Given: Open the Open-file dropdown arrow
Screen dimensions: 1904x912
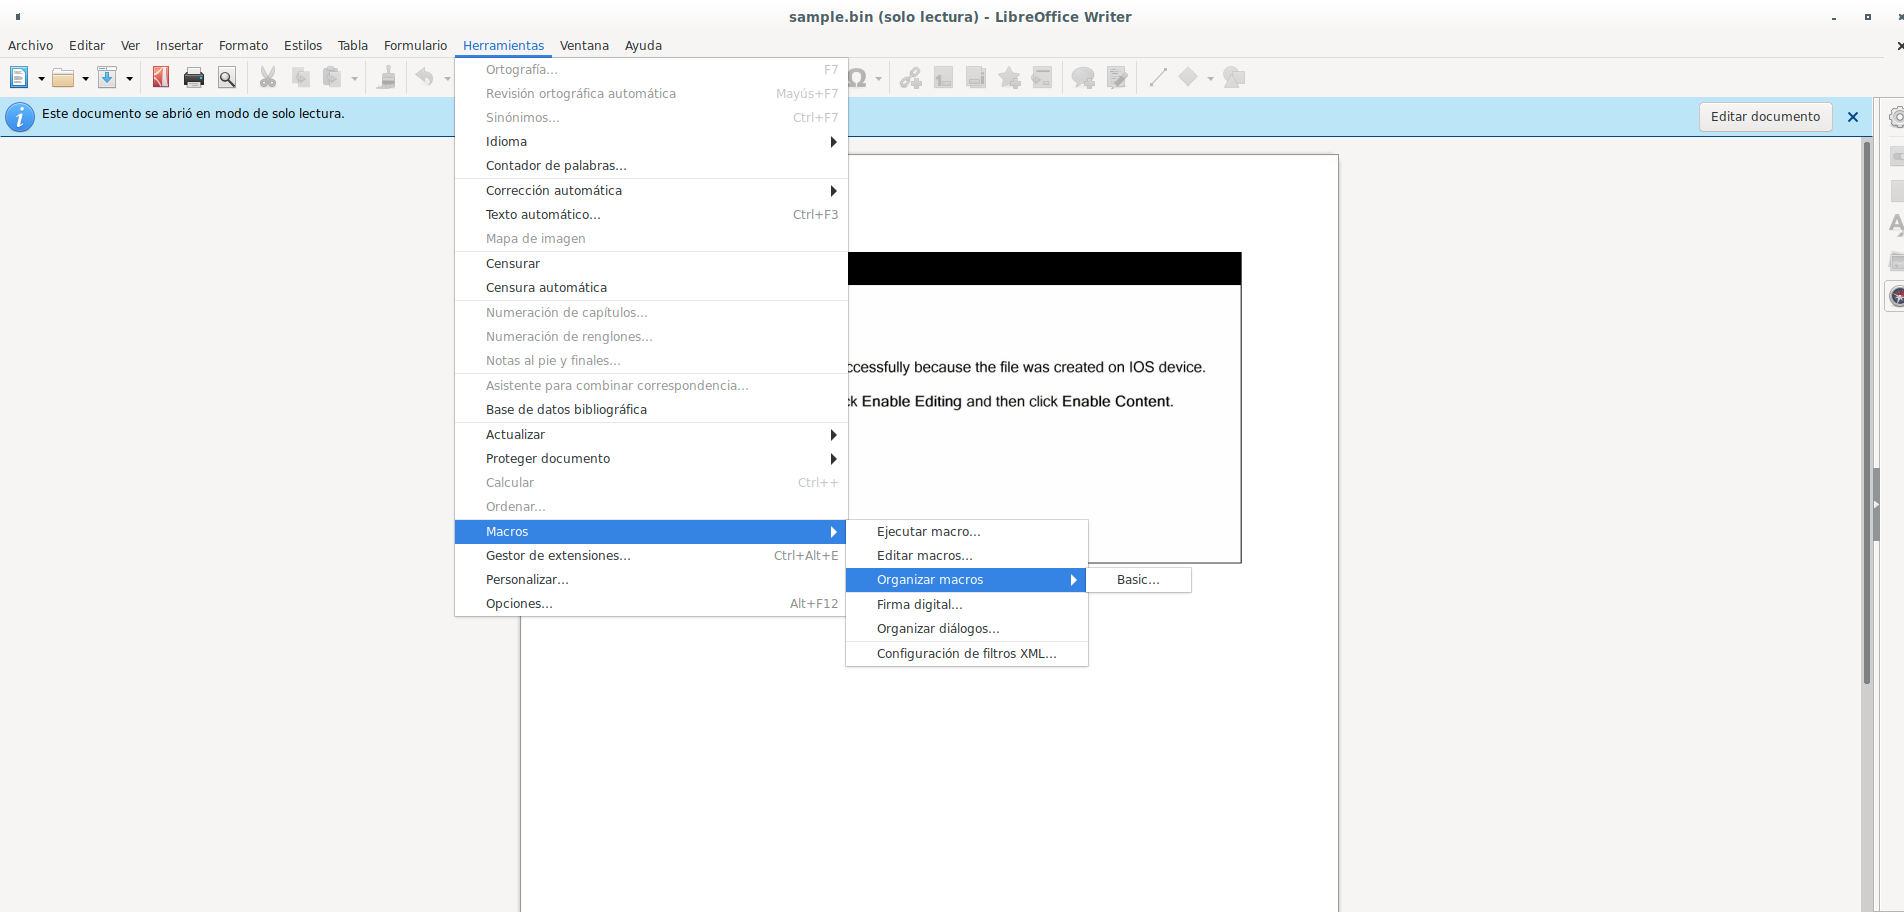Looking at the screenshot, I should pyautogui.click(x=85, y=79).
